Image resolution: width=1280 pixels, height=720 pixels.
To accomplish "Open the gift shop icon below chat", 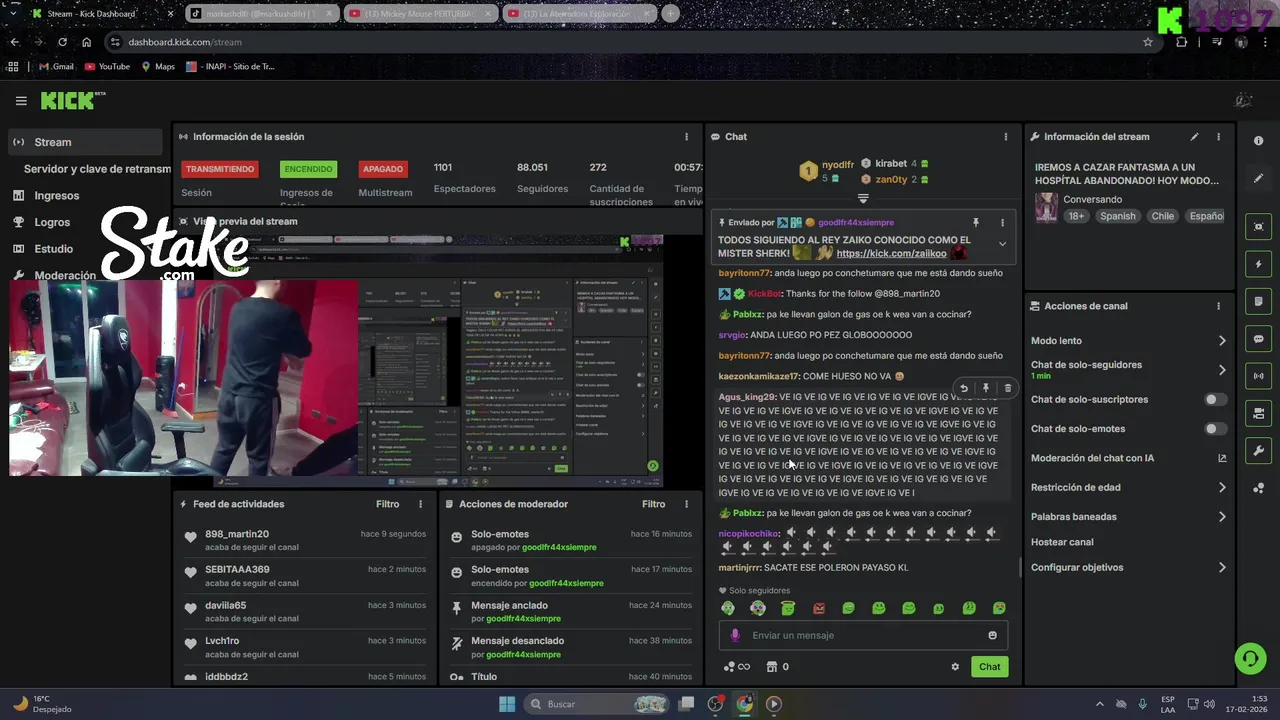I will (x=772, y=667).
